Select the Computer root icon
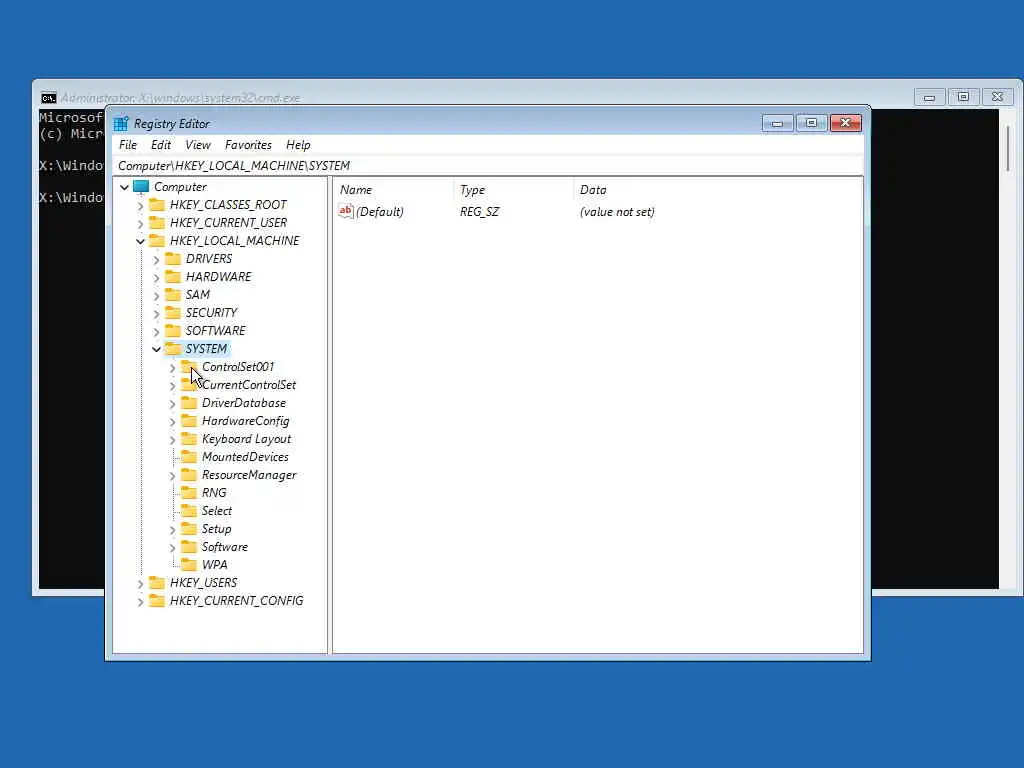1024x768 pixels. coord(141,187)
